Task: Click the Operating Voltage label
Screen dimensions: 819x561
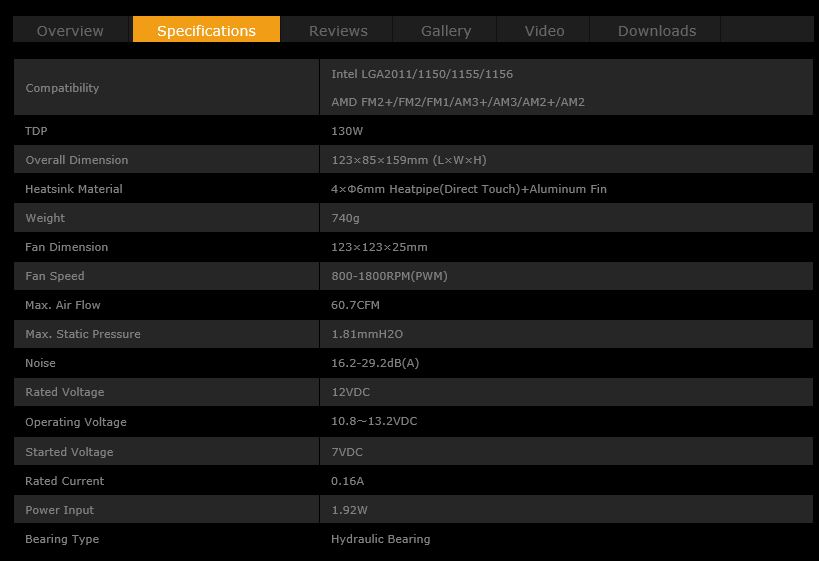Action: [x=76, y=422]
